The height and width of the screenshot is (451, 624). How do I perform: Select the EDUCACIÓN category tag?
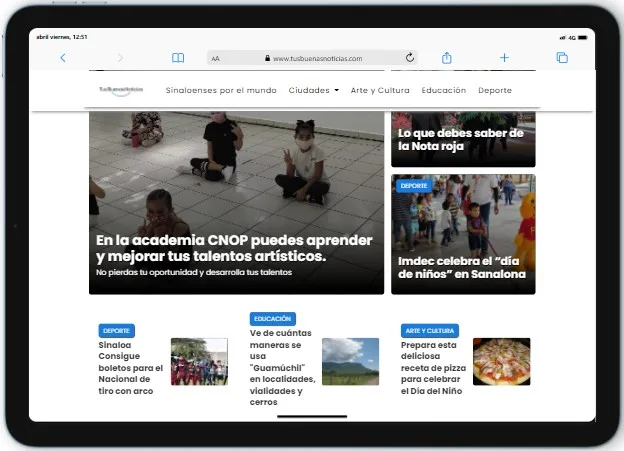pos(273,319)
